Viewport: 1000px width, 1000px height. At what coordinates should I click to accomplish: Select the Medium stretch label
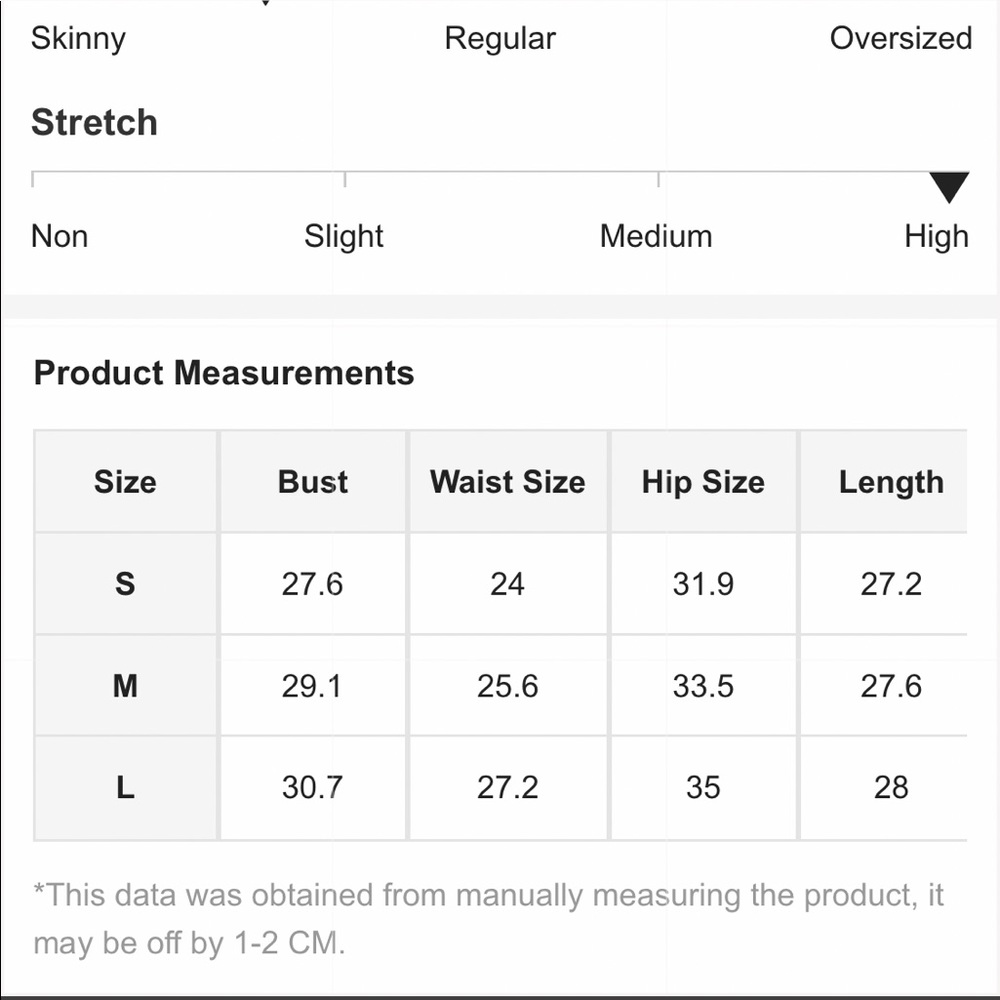coord(656,236)
